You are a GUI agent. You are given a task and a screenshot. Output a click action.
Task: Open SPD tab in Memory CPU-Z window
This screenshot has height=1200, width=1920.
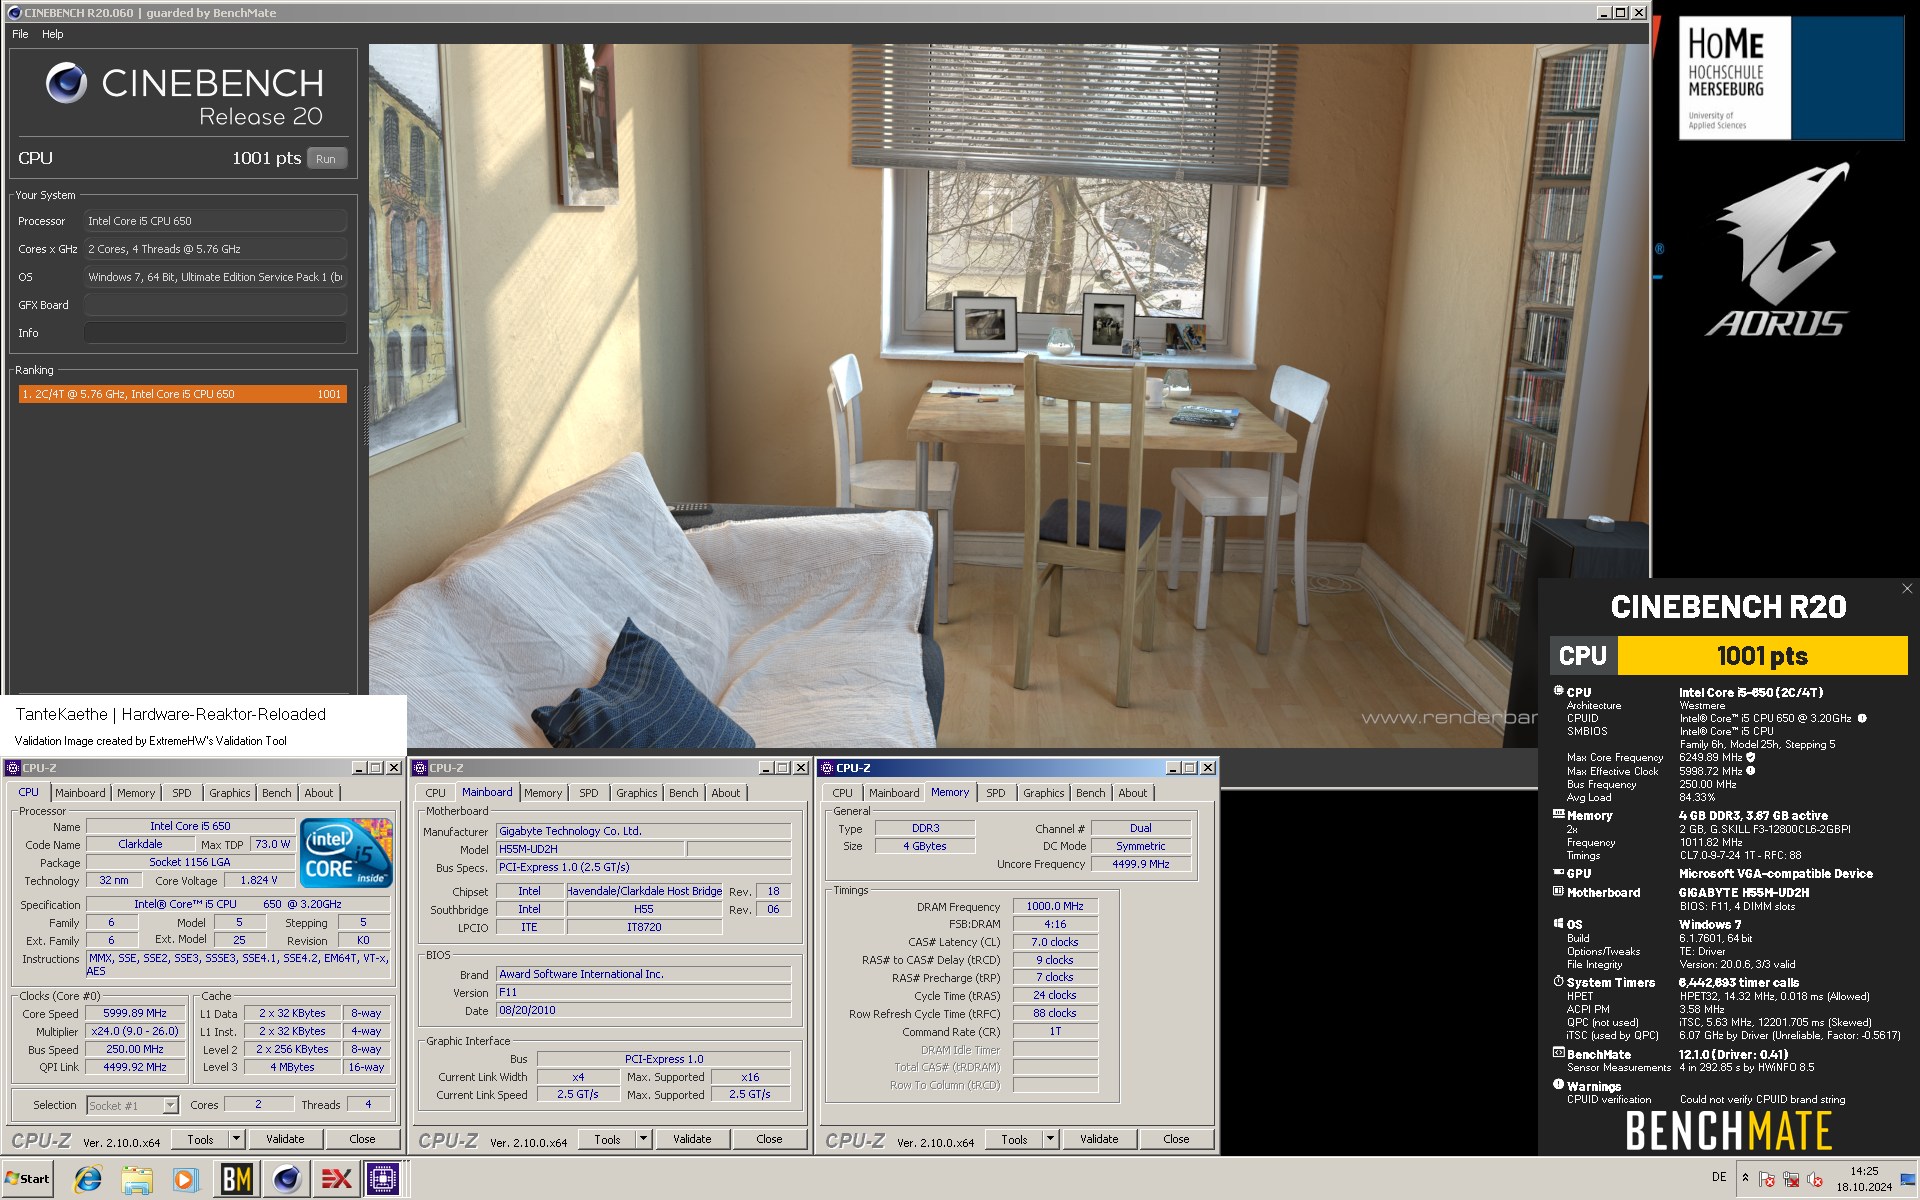(995, 793)
